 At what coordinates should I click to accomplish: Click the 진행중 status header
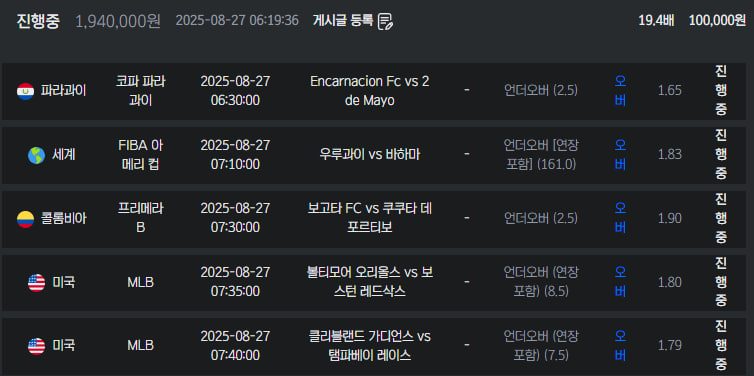pyautogui.click(x=38, y=21)
